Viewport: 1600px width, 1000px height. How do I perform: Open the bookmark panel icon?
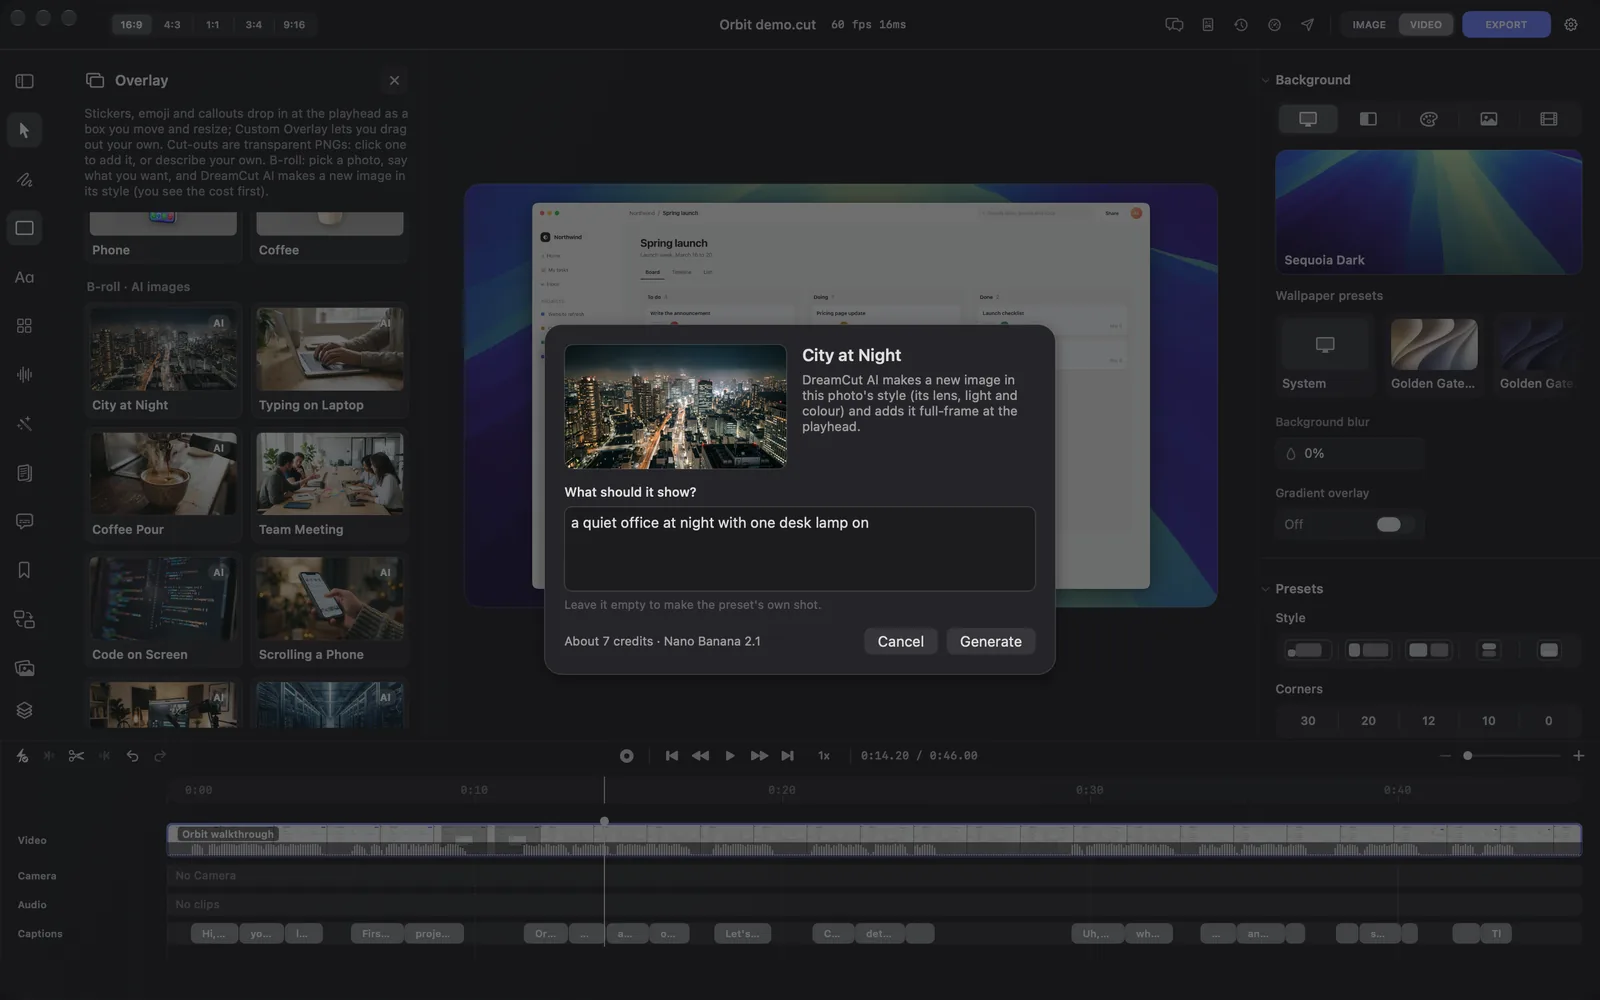pyautogui.click(x=24, y=570)
